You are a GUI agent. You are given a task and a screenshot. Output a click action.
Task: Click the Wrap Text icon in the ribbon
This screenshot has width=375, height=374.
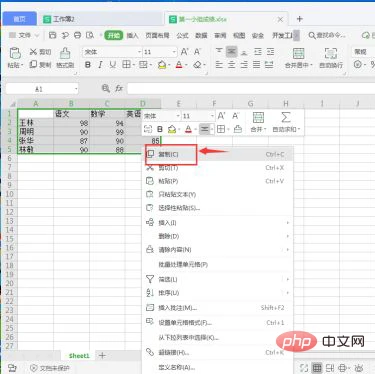(x=331, y=53)
